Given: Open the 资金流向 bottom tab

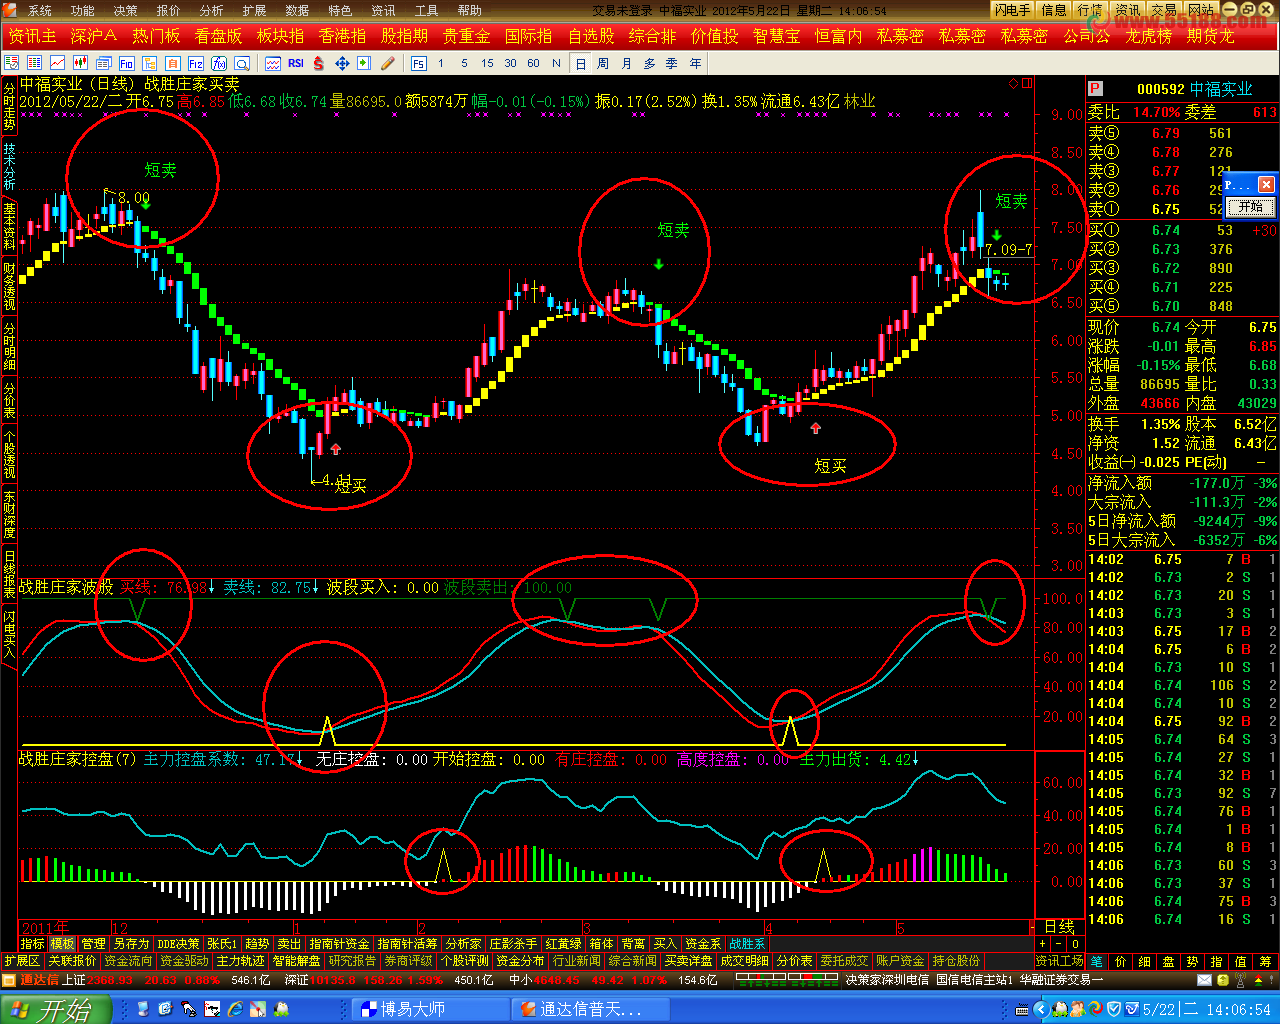Looking at the screenshot, I should (x=129, y=961).
